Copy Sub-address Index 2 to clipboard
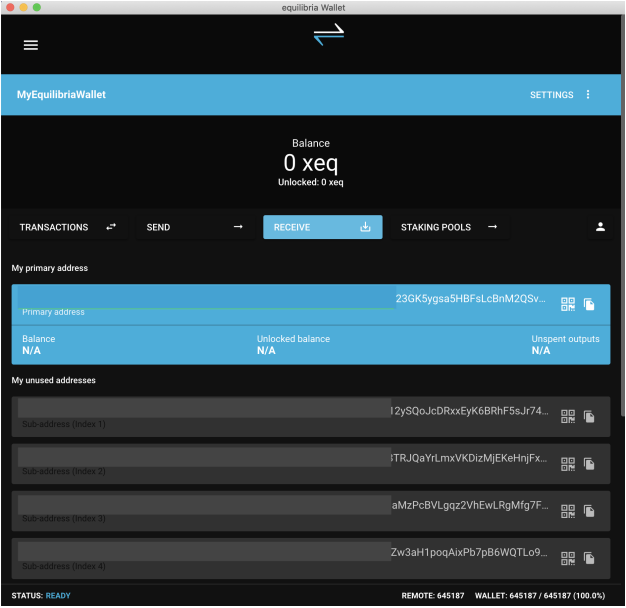This screenshot has width=626, height=608. click(590, 464)
